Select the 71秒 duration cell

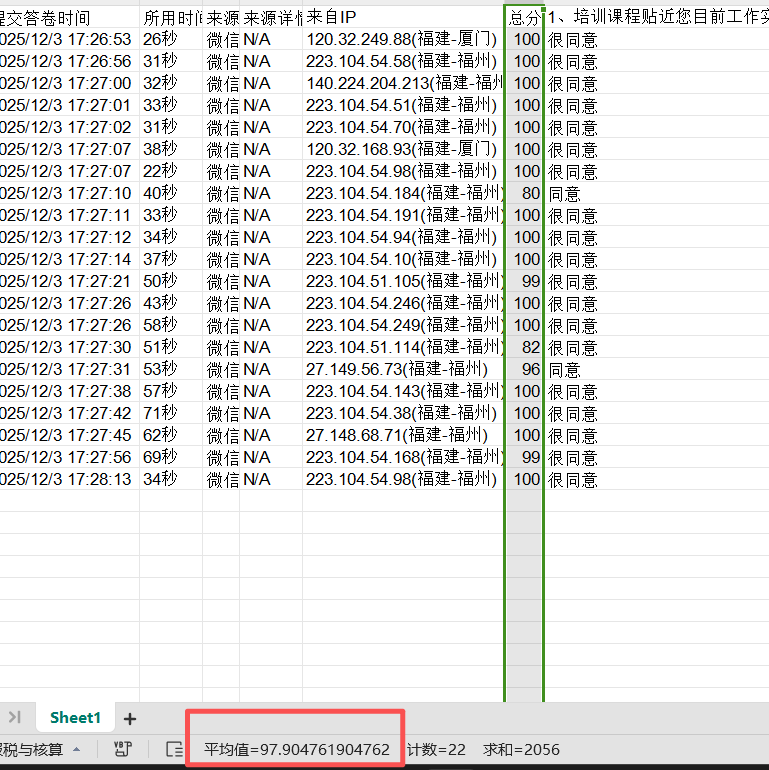coord(171,414)
